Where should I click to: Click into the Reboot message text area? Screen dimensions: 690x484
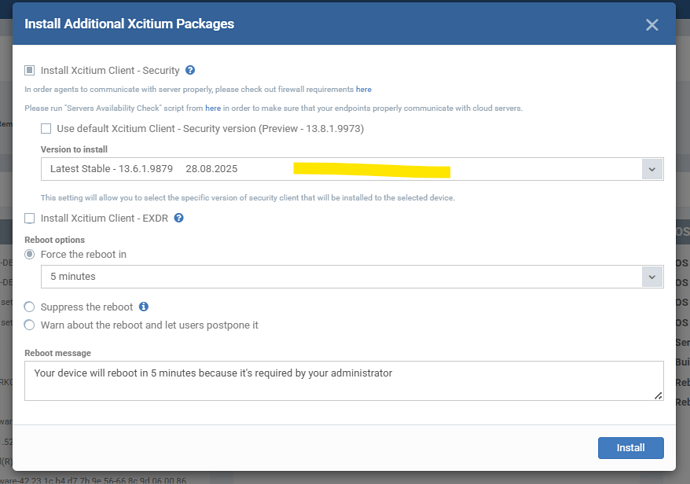pyautogui.click(x=344, y=381)
